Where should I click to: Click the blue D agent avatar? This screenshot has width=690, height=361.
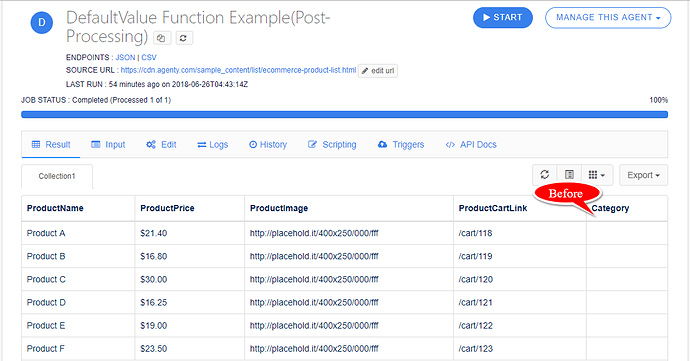[42, 23]
